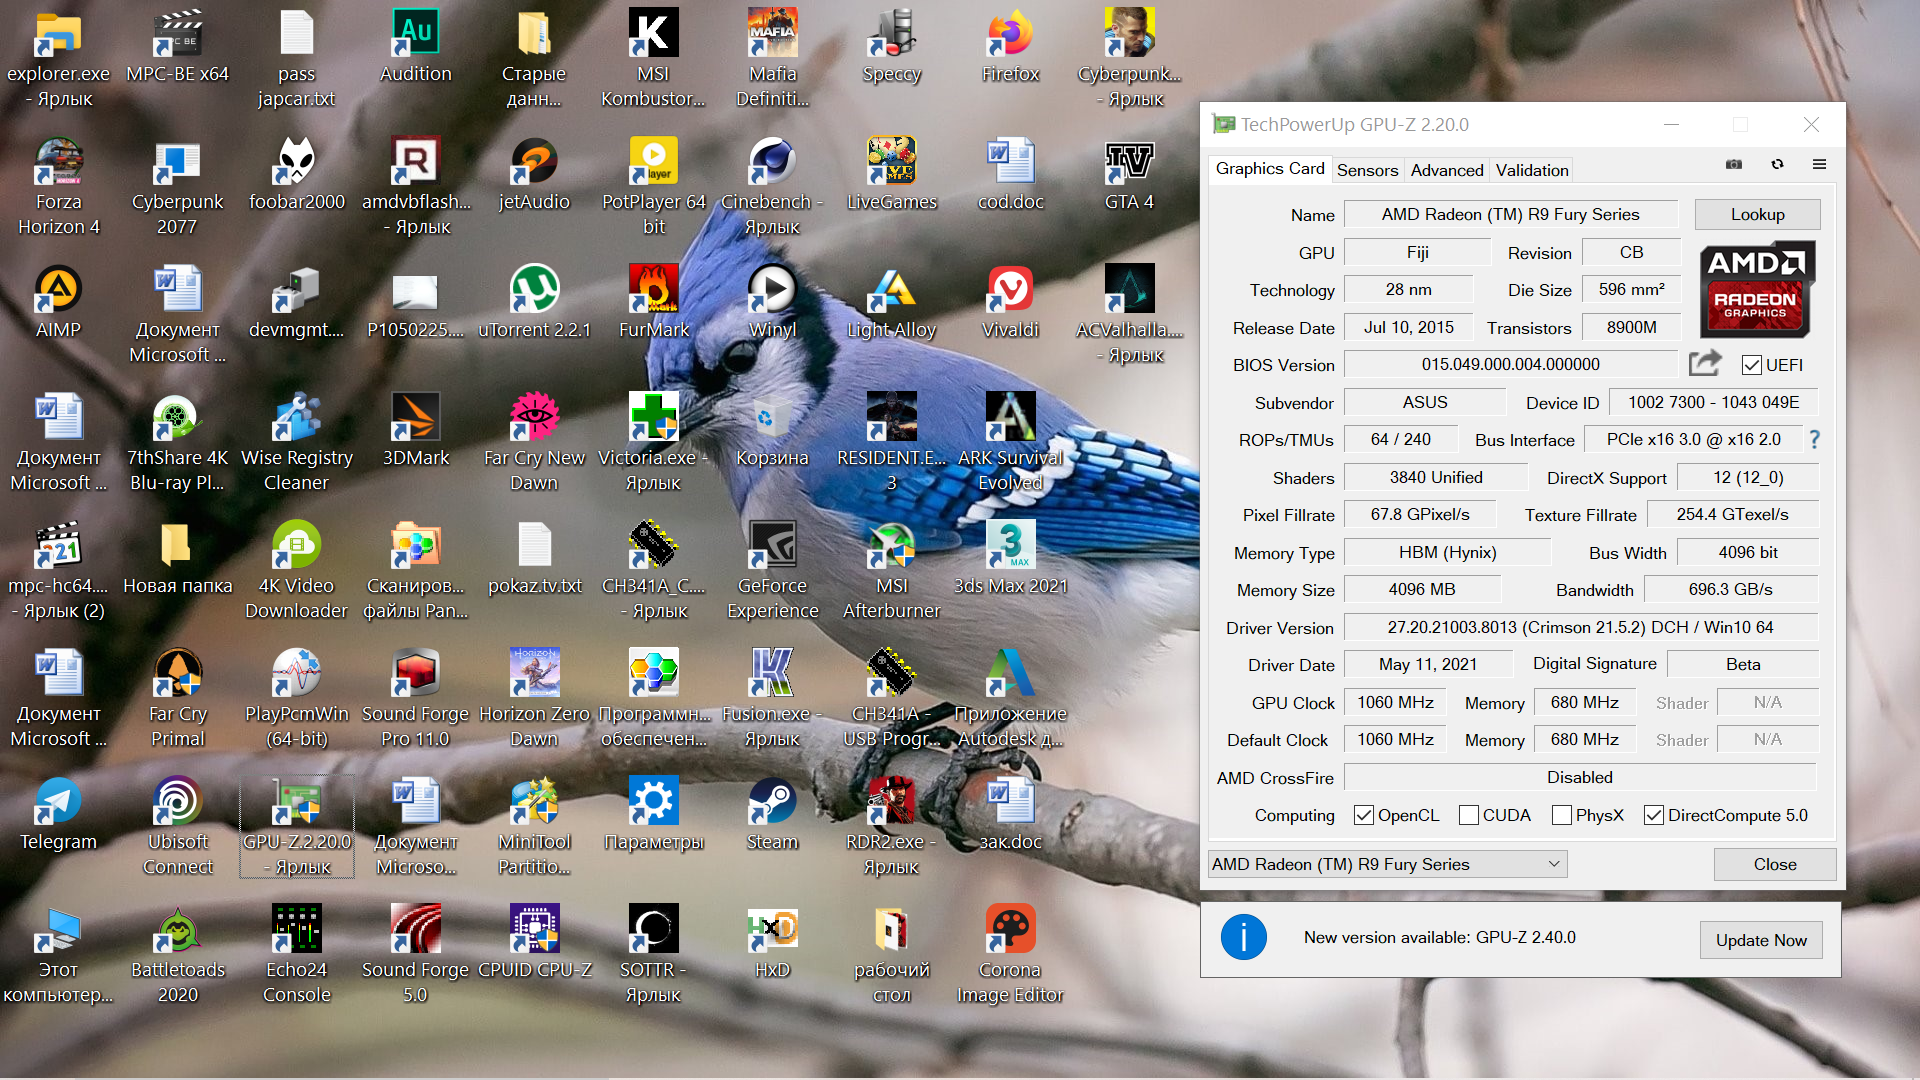The width and height of the screenshot is (1920, 1080).
Task: Click the BIOS Version value field
Action: pos(1510,365)
